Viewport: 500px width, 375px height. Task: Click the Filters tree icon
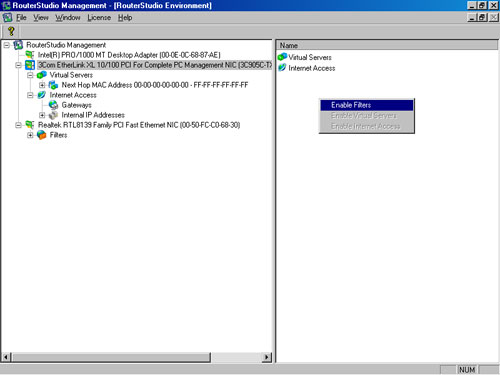coord(42,135)
